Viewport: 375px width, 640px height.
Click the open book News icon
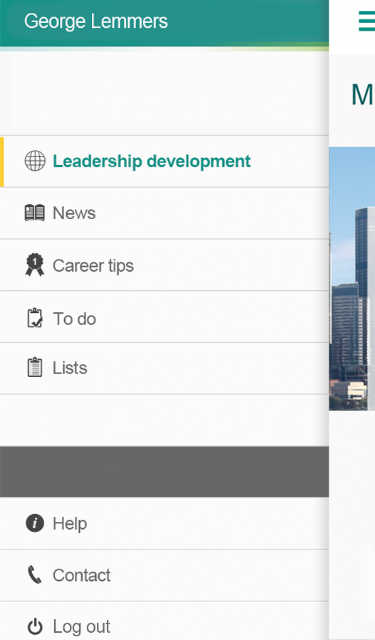pyautogui.click(x=35, y=213)
